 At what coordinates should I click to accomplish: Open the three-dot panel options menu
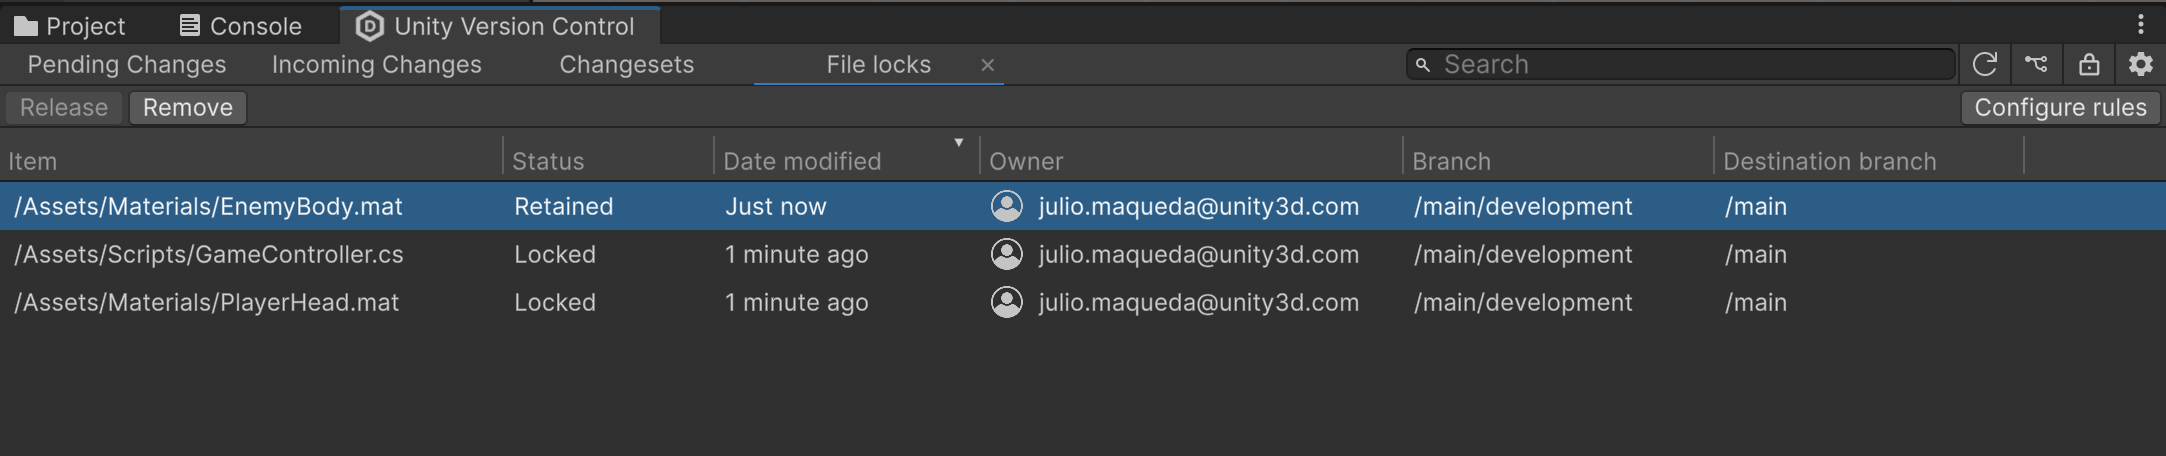coord(2141,24)
